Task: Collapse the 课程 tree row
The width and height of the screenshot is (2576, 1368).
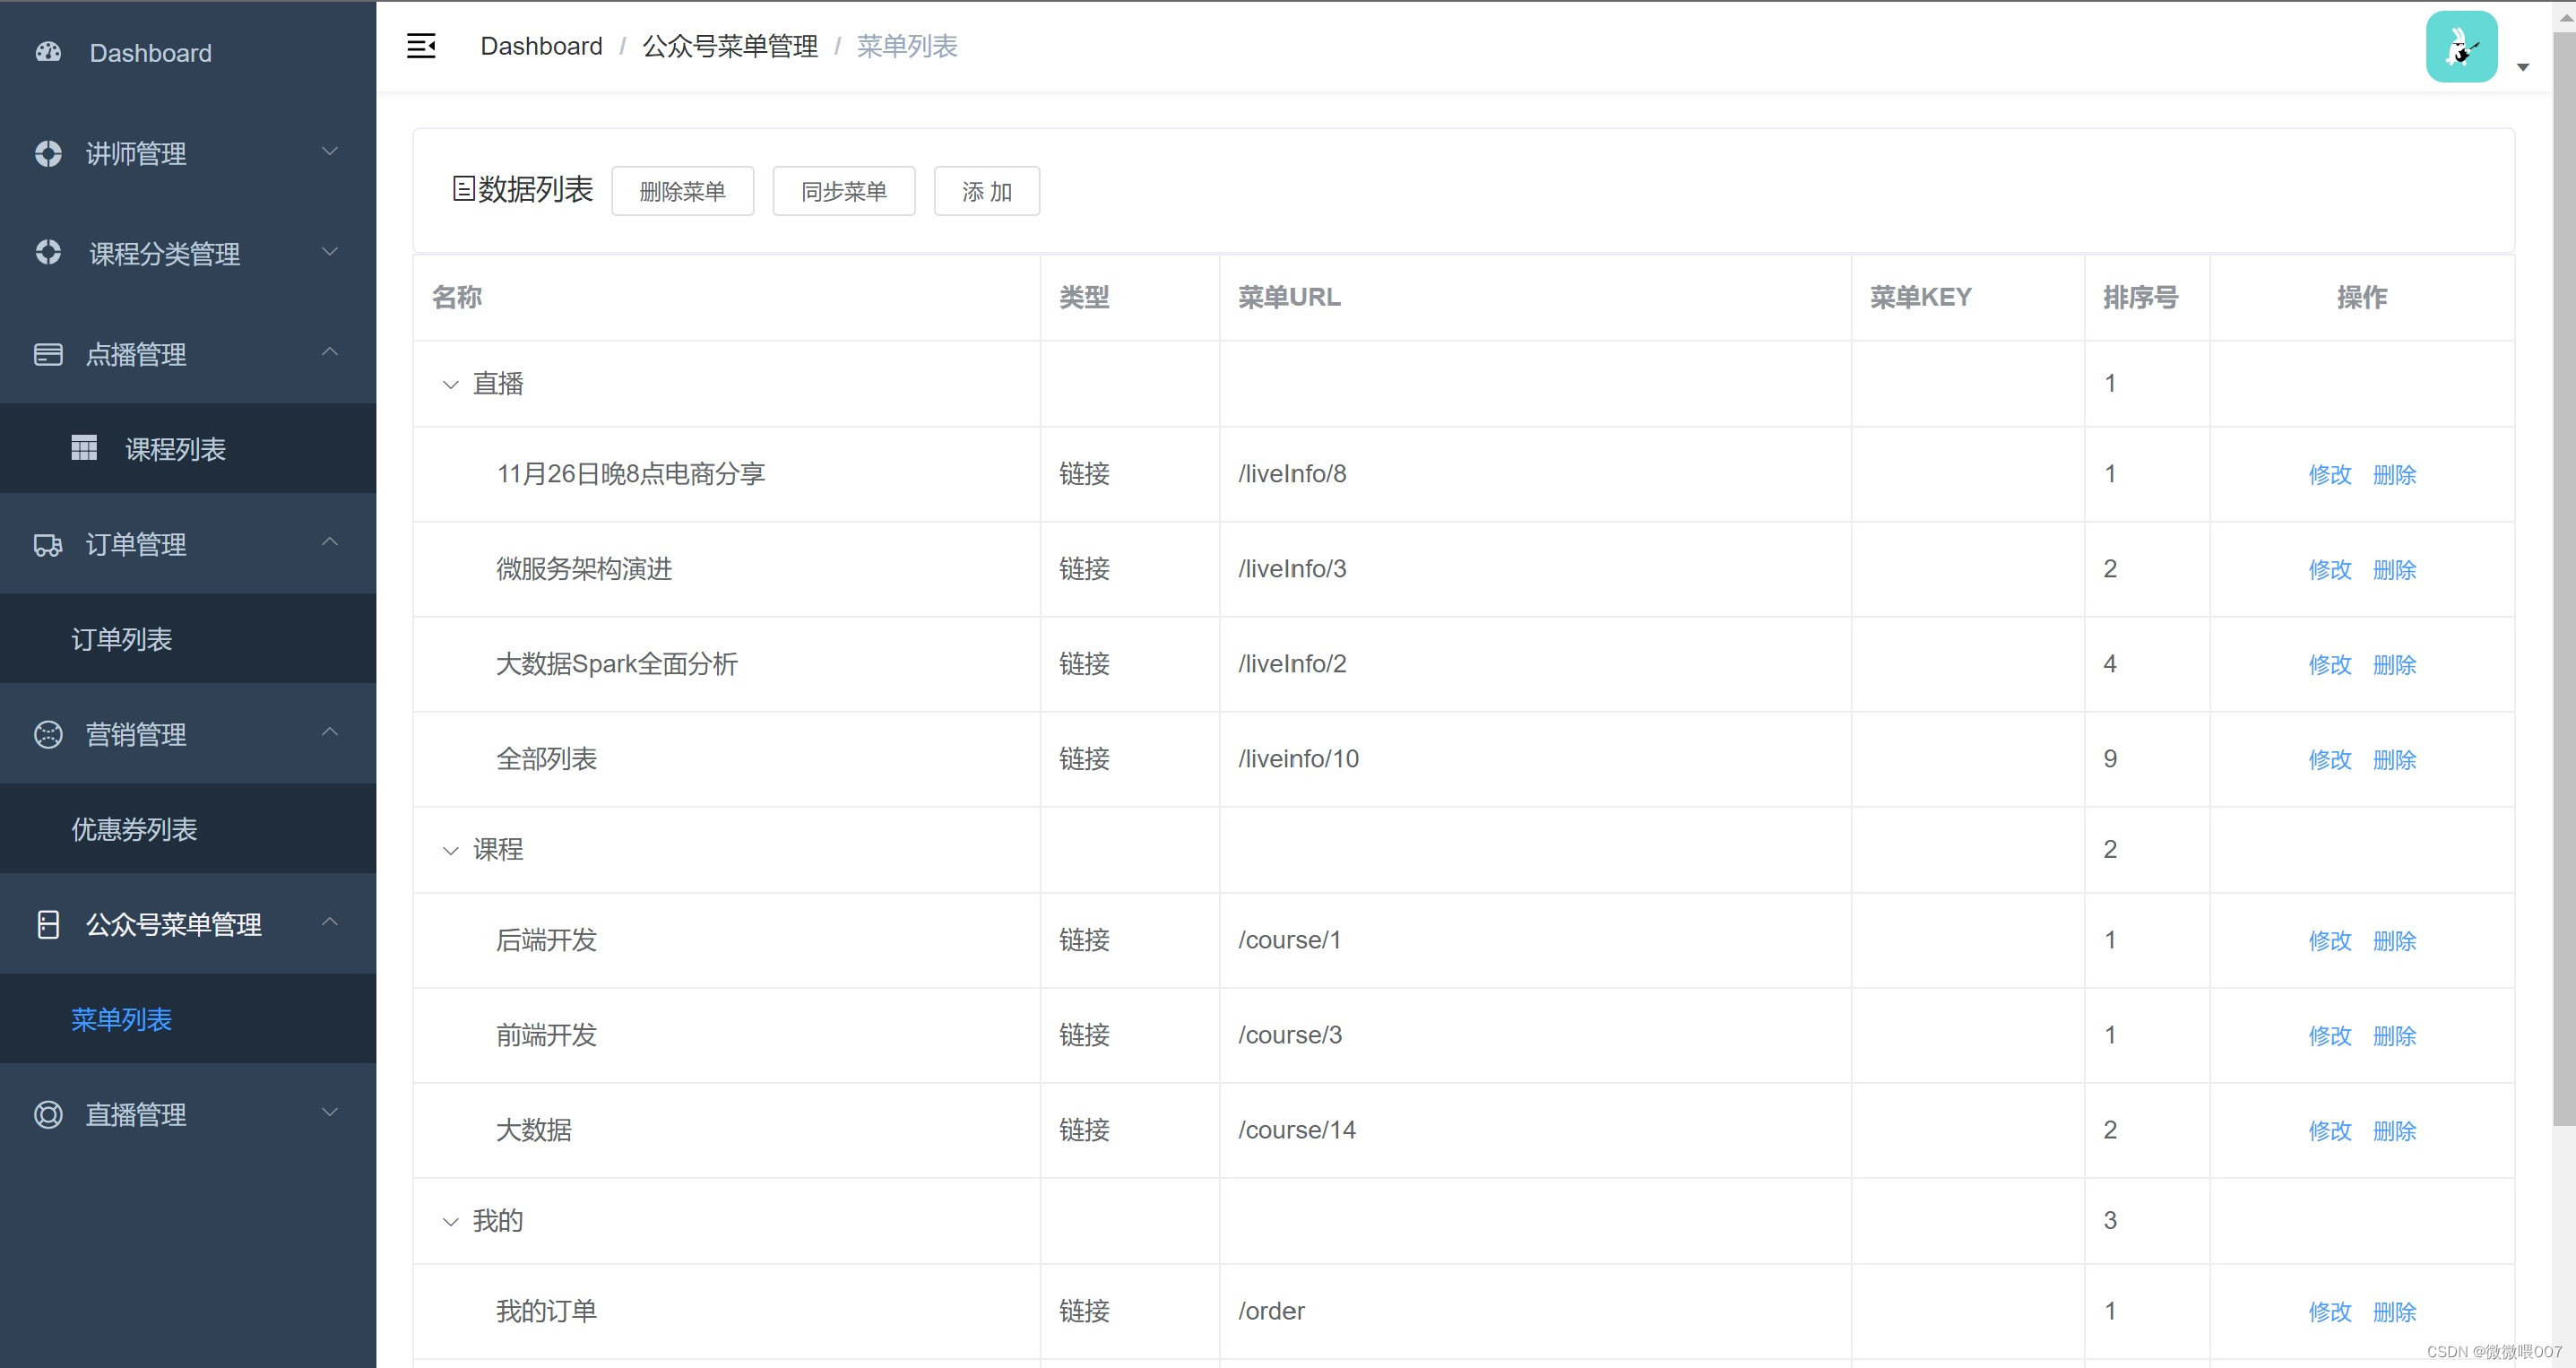Action: click(450, 850)
